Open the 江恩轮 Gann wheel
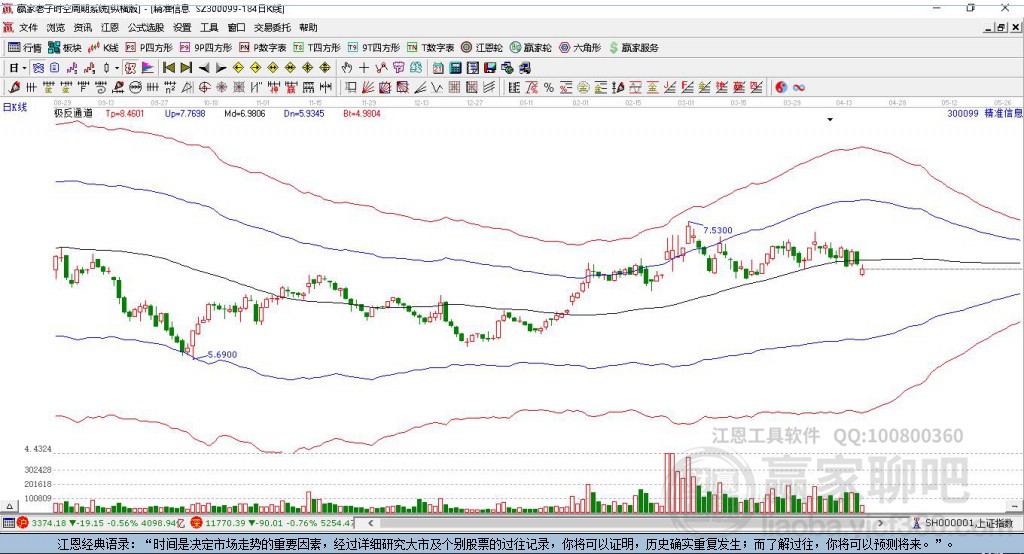Screen dimensions: 1024x554 (482, 48)
